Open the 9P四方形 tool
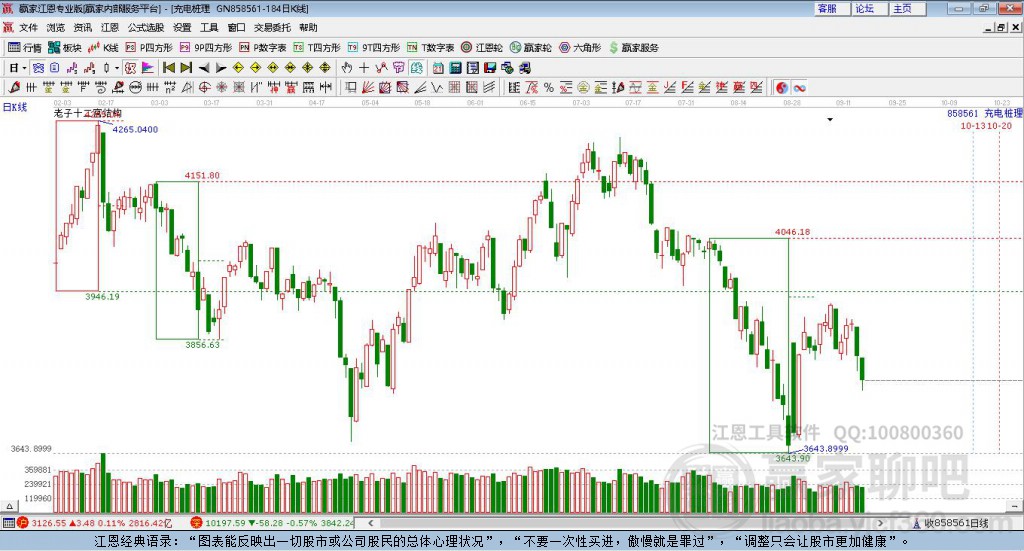Viewport: 1024px width, 551px height. (x=205, y=48)
